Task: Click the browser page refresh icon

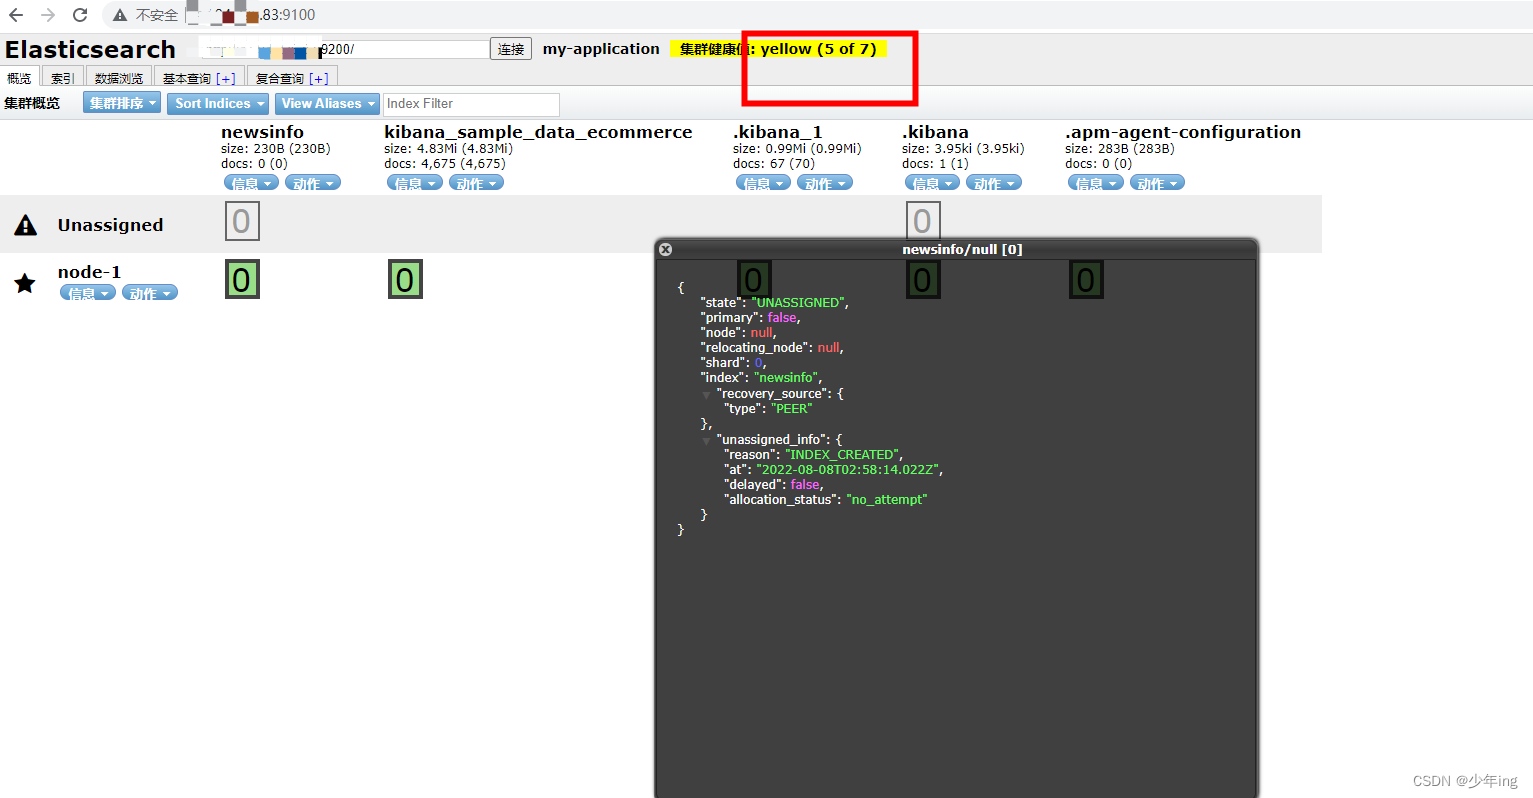Action: tap(80, 14)
